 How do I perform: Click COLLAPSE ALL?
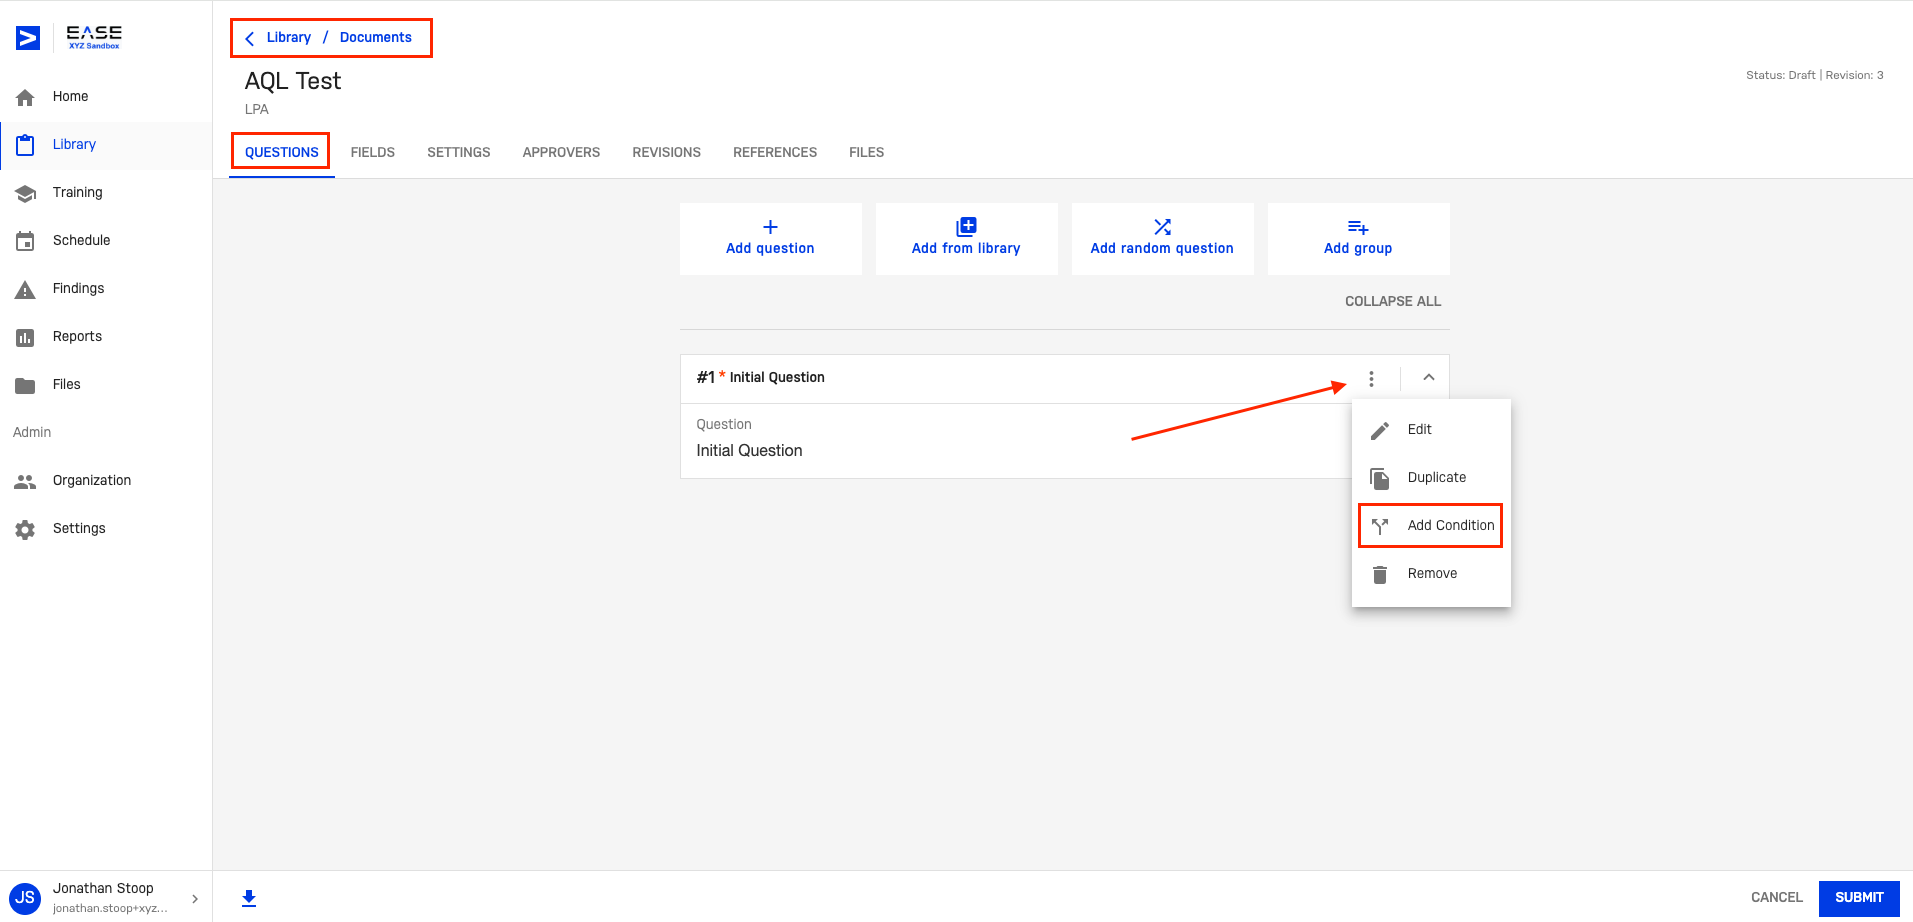[x=1393, y=302]
